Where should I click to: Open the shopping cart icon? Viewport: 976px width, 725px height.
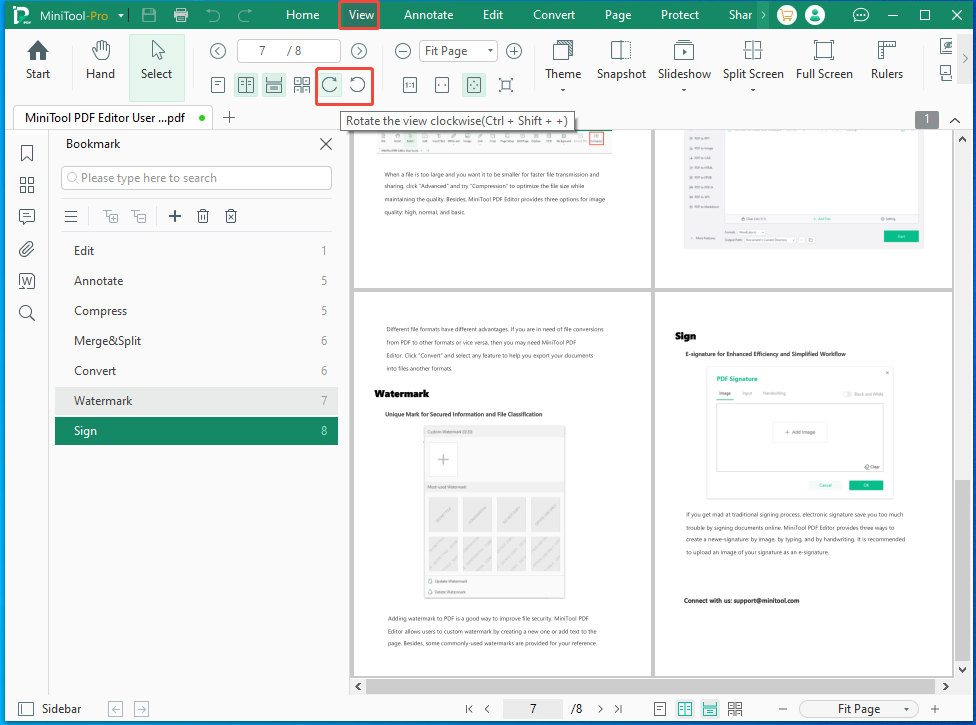[x=787, y=15]
